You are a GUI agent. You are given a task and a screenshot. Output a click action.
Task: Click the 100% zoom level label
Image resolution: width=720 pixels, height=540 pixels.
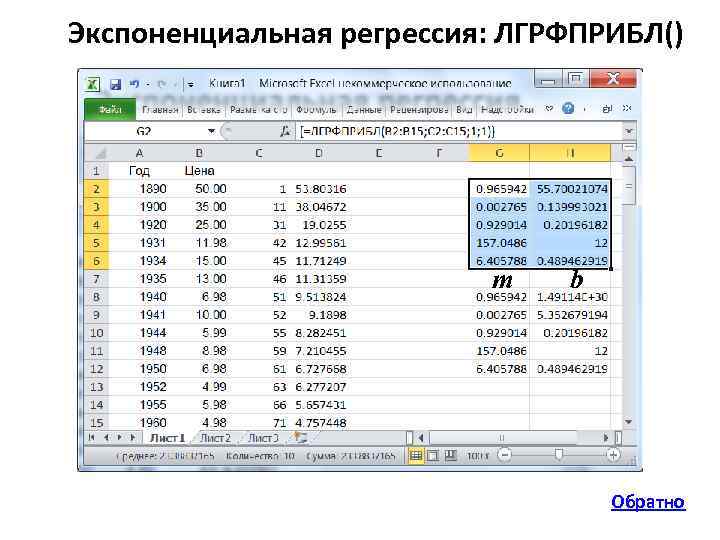click(478, 456)
